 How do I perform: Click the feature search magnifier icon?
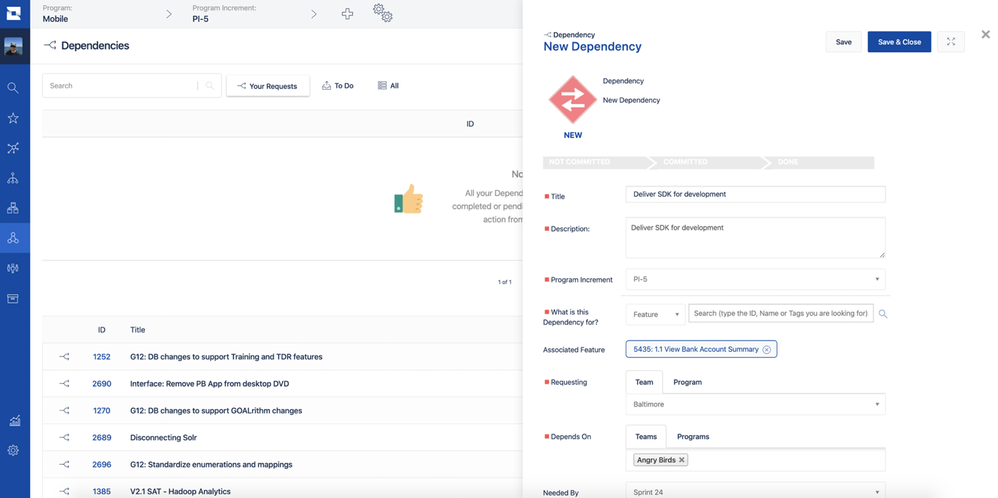(883, 314)
